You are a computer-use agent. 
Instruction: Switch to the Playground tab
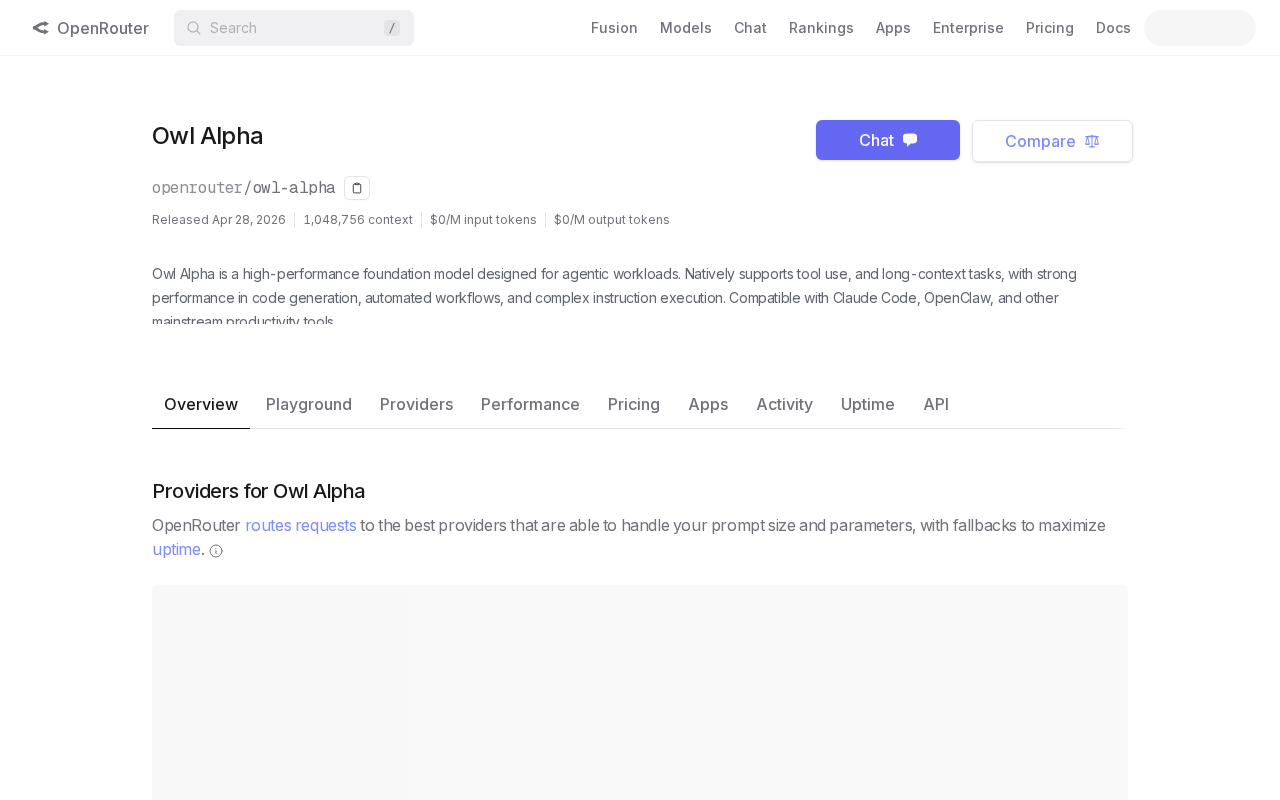click(309, 404)
